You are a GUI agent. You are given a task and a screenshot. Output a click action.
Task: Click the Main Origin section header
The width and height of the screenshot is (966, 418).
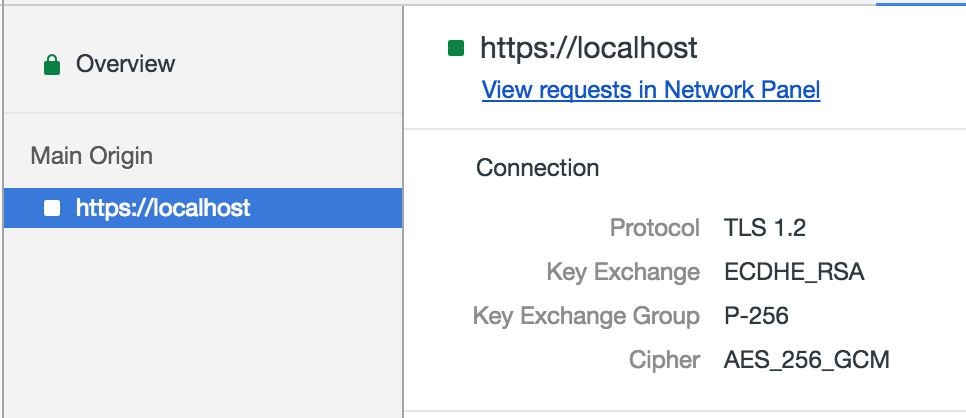click(x=92, y=156)
